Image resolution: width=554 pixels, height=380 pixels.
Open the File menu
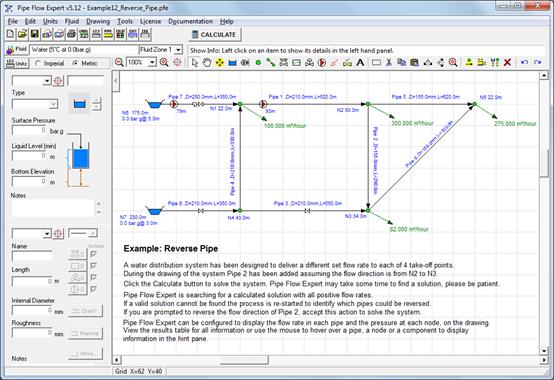(13, 21)
